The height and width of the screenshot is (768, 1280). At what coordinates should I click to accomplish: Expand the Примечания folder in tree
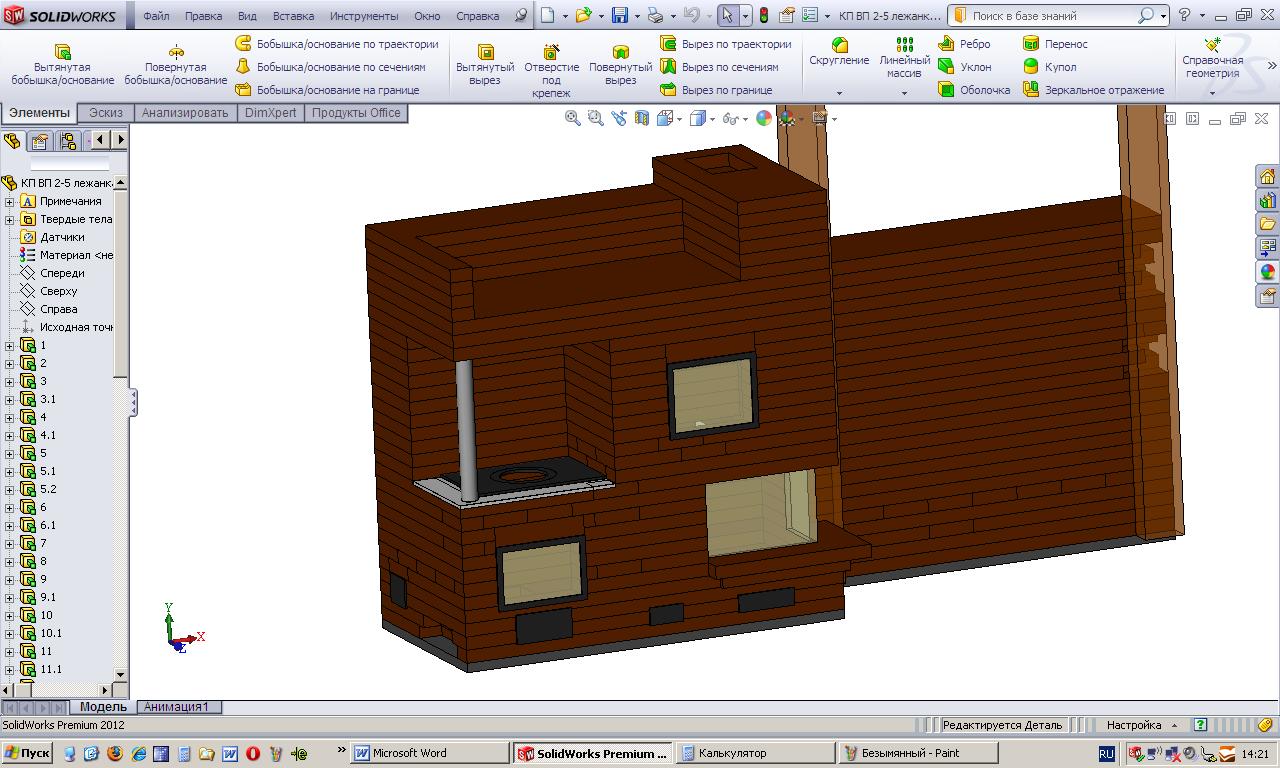tap(10, 201)
